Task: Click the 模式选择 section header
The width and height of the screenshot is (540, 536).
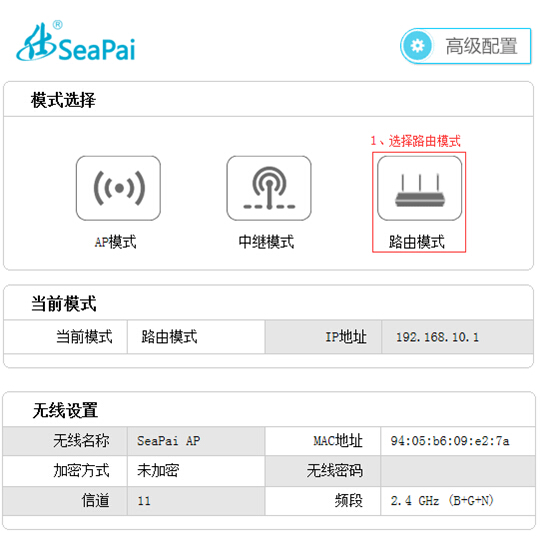Action: [63, 100]
